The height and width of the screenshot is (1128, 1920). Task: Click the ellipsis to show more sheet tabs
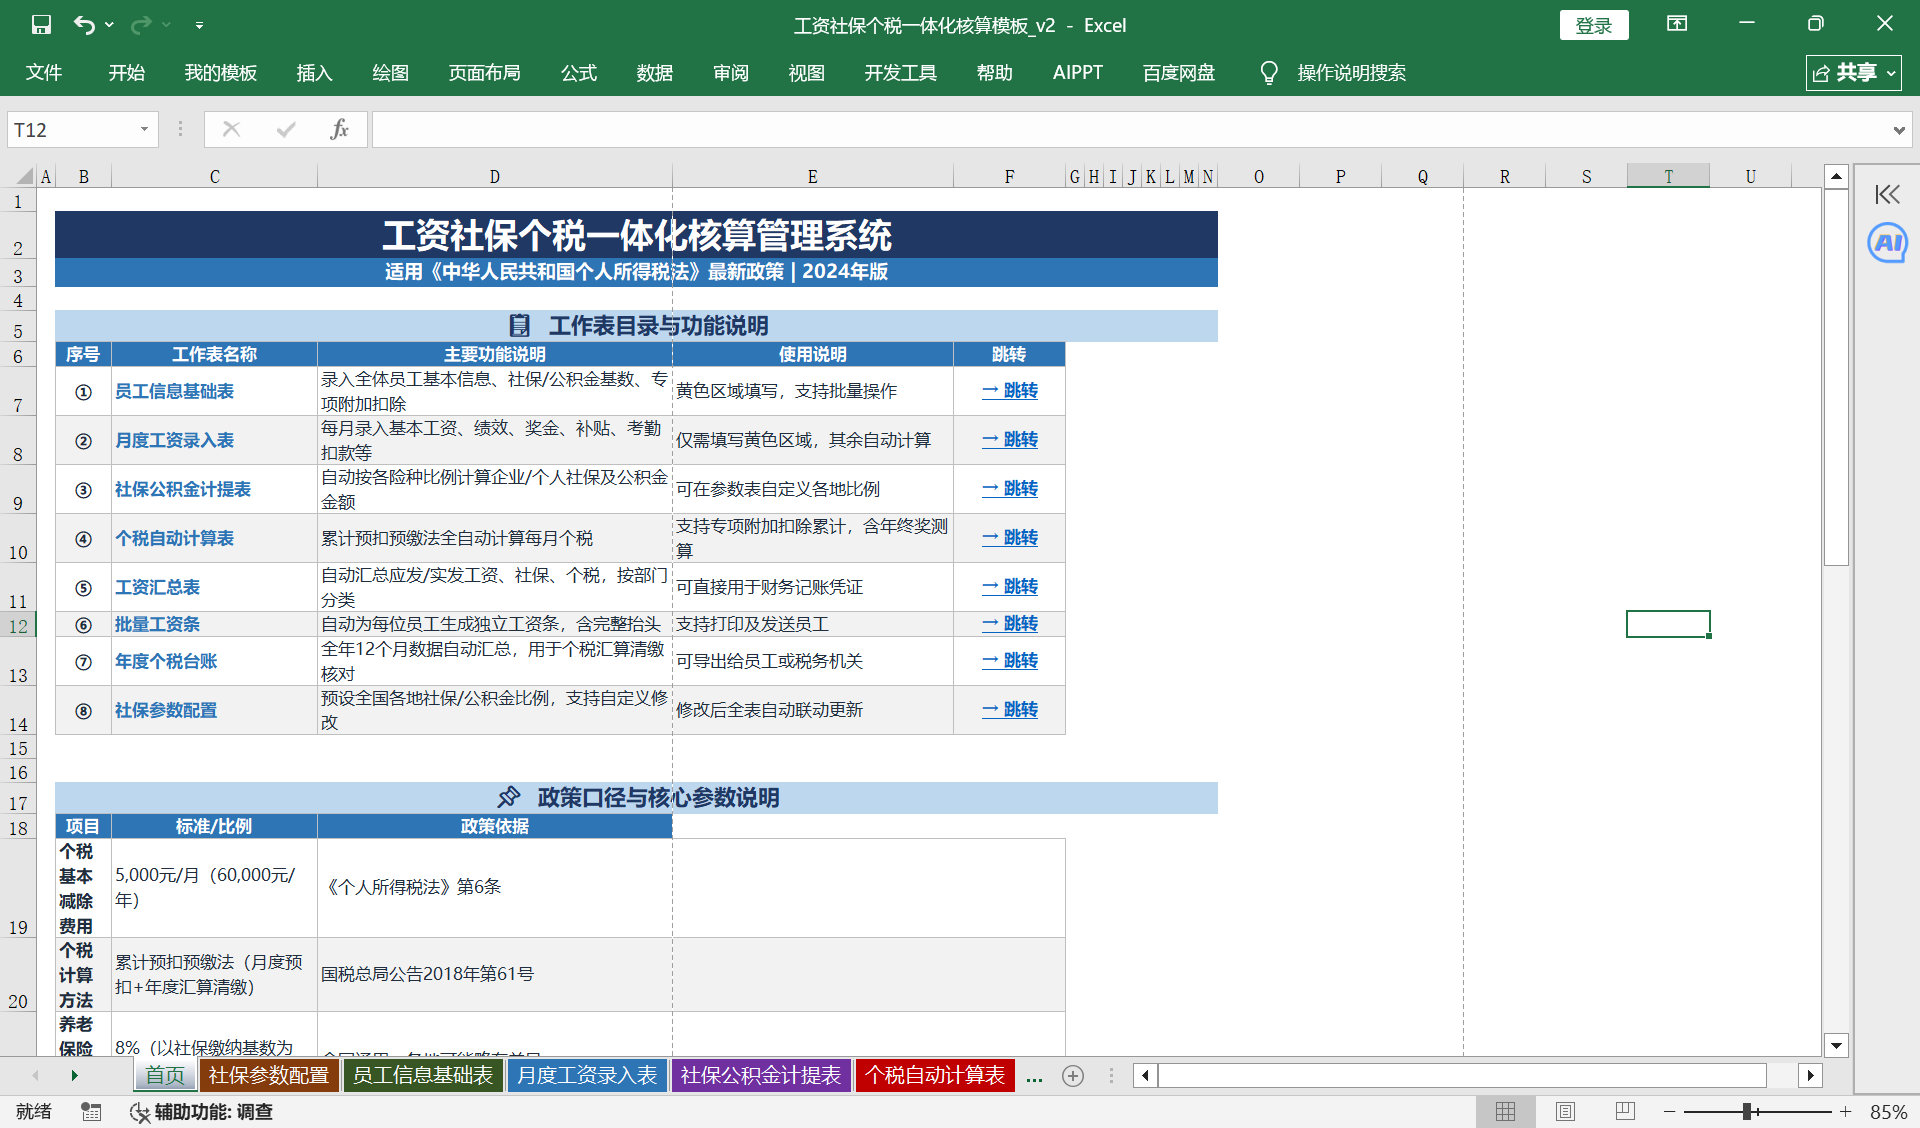click(1034, 1078)
